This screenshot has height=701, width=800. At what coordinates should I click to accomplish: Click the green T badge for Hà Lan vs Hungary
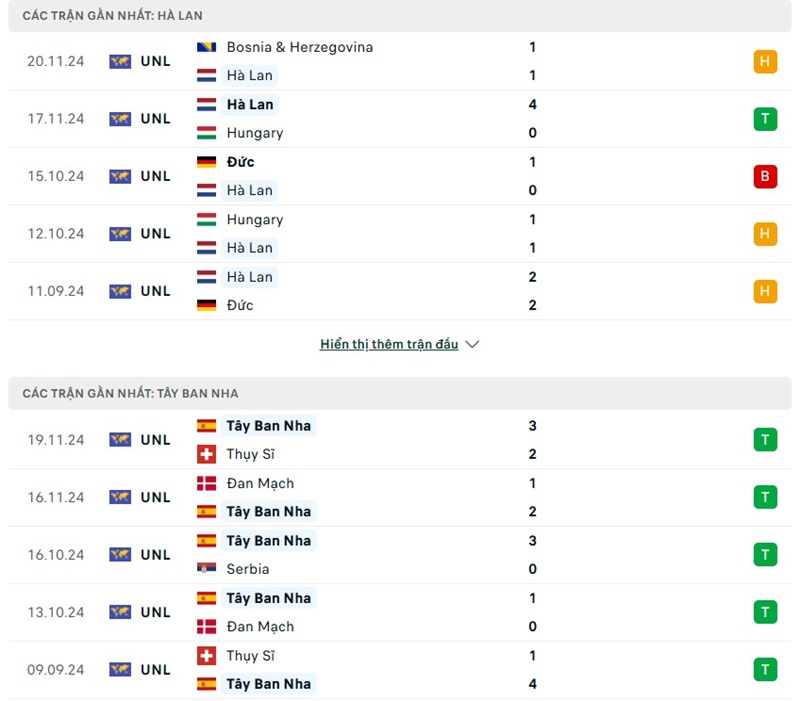(765, 119)
